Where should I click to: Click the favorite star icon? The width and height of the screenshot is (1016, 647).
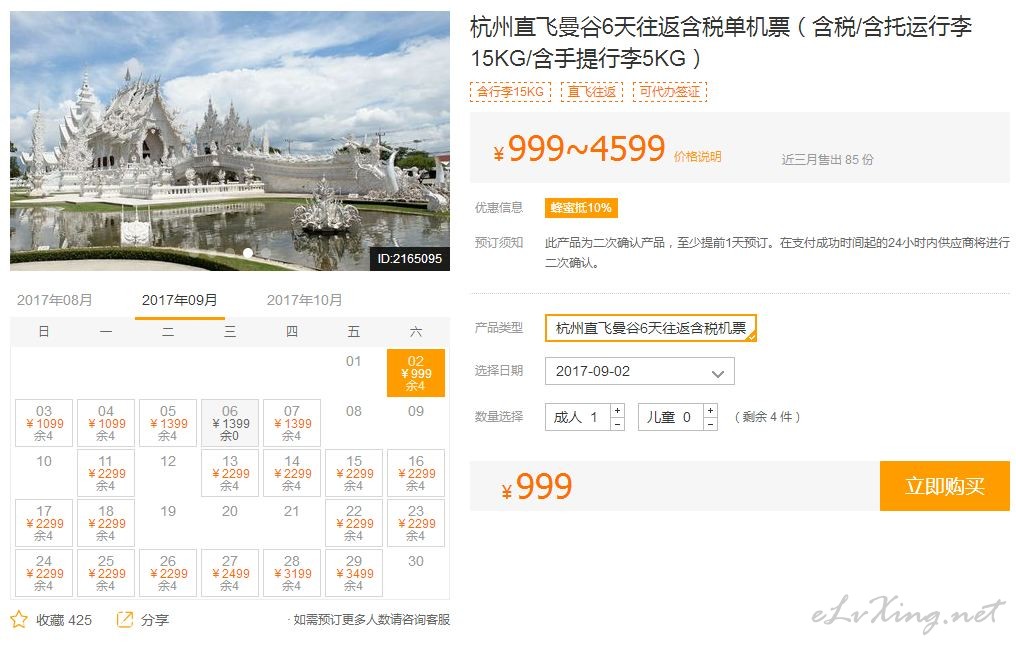click(19, 619)
